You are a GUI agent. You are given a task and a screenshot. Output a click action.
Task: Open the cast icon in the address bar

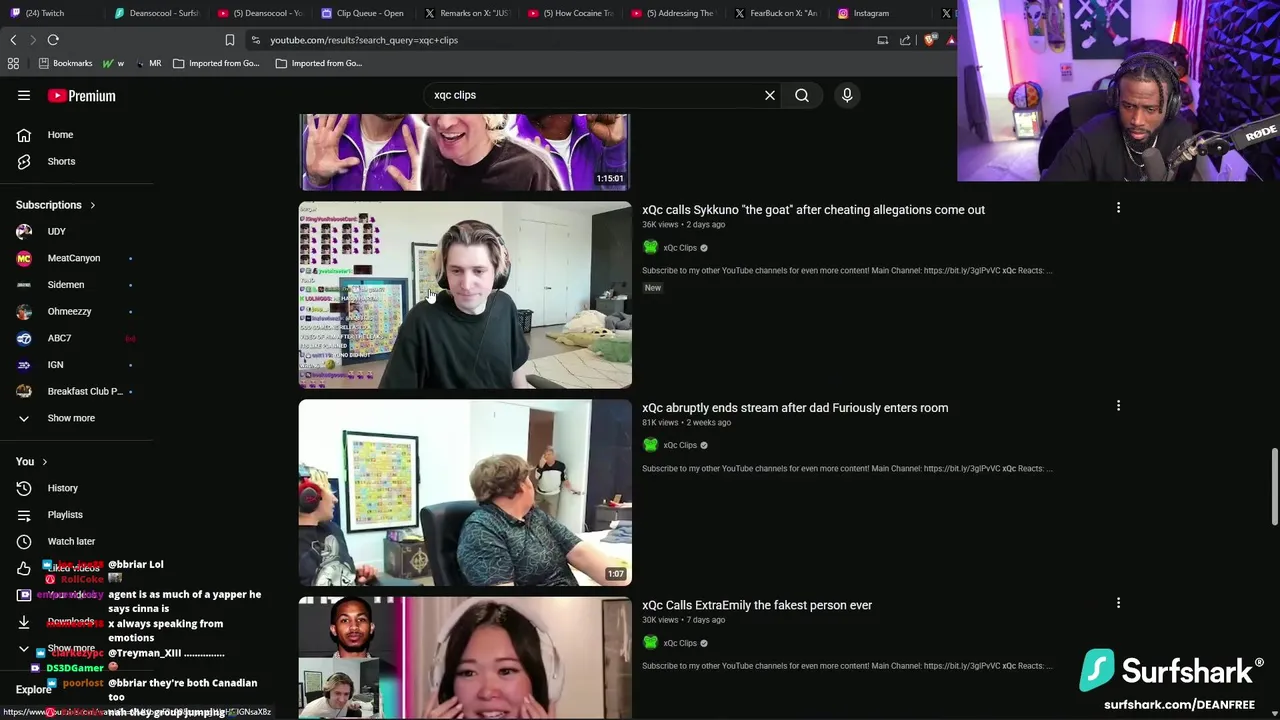pos(882,40)
